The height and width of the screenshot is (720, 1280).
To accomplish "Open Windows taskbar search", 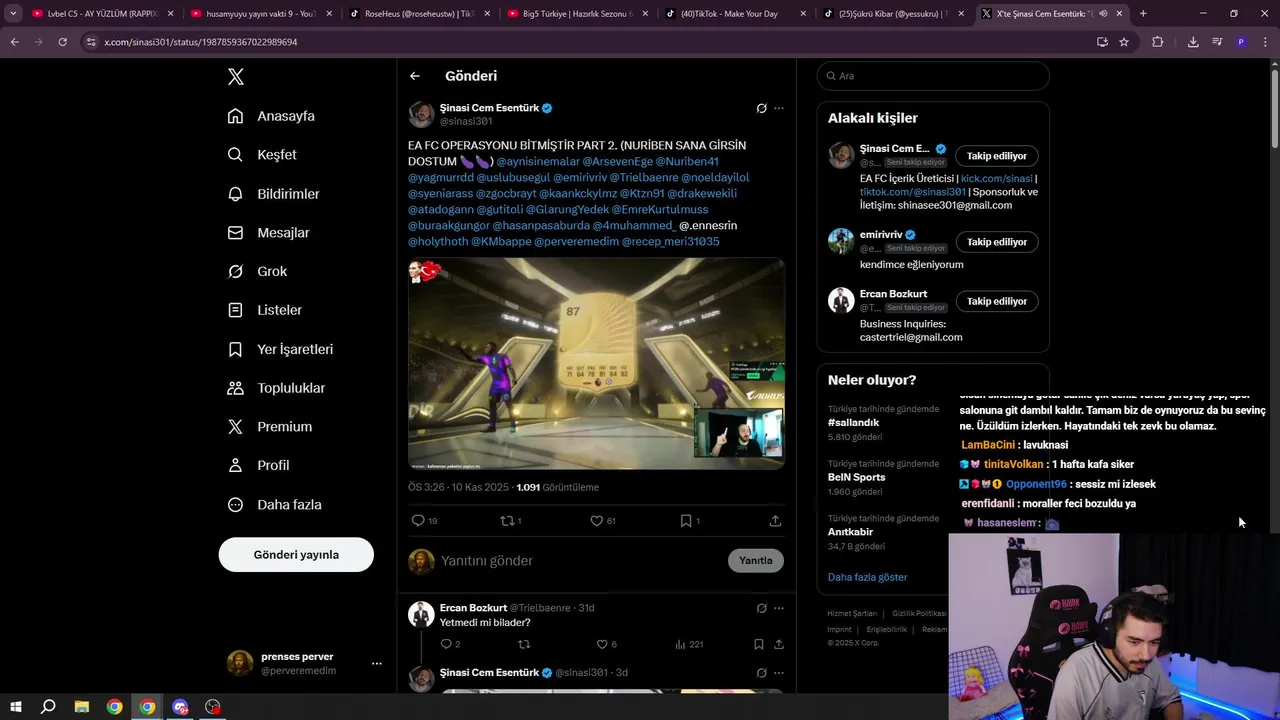I will (48, 707).
